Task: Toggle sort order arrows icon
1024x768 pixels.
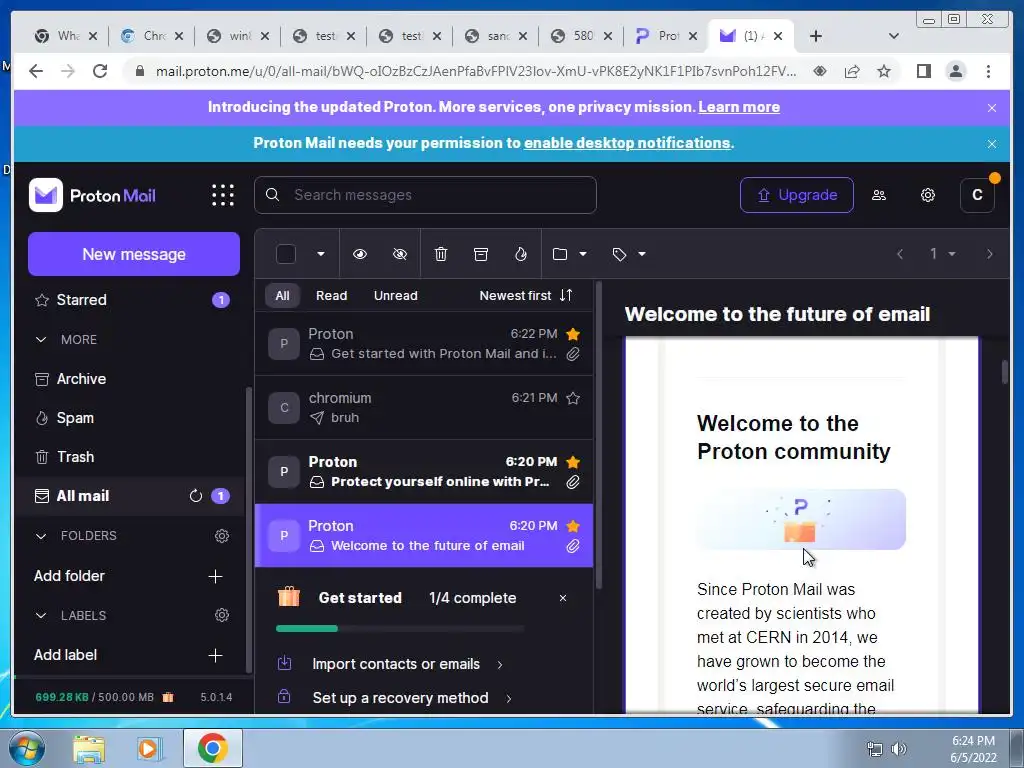Action: point(566,295)
